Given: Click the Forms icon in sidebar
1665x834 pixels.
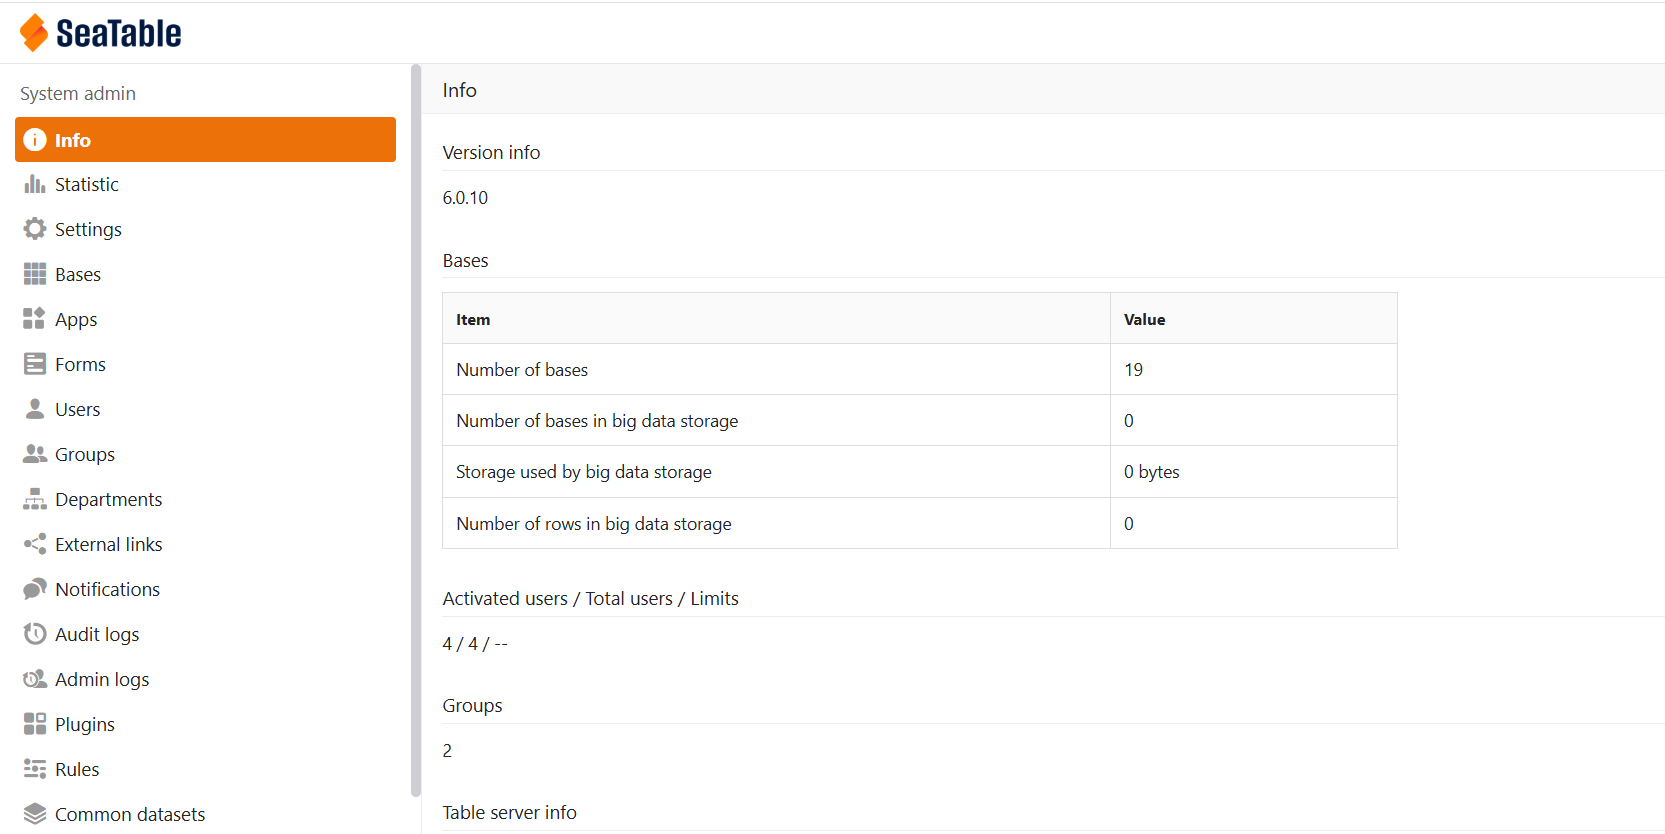Looking at the screenshot, I should 35,364.
